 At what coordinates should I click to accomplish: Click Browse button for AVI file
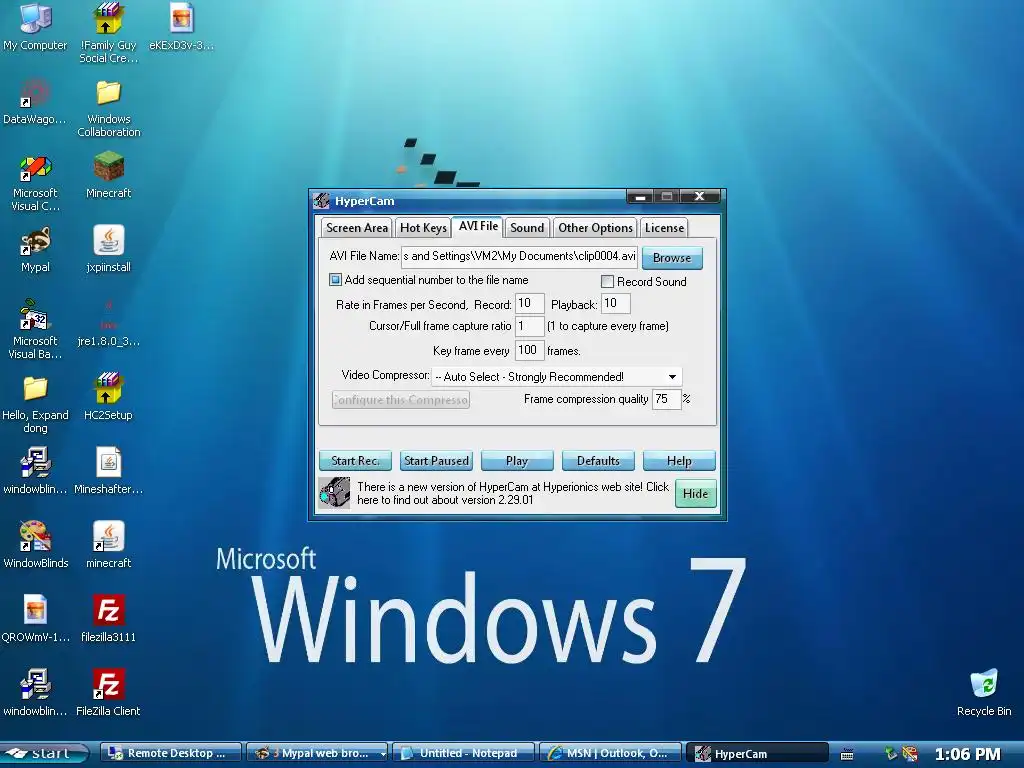[x=672, y=258]
